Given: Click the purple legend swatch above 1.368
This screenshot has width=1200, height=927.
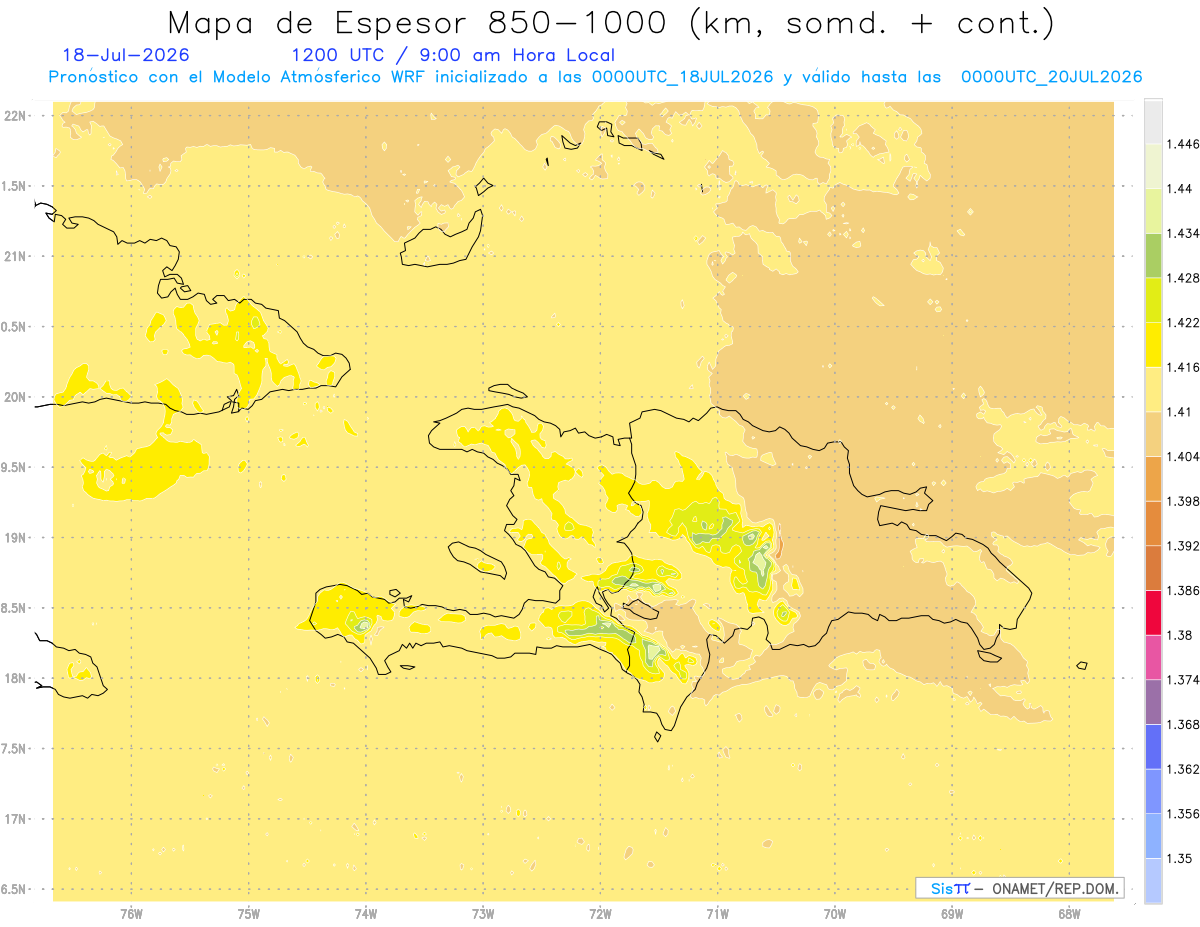Looking at the screenshot, I should coord(1153,702).
